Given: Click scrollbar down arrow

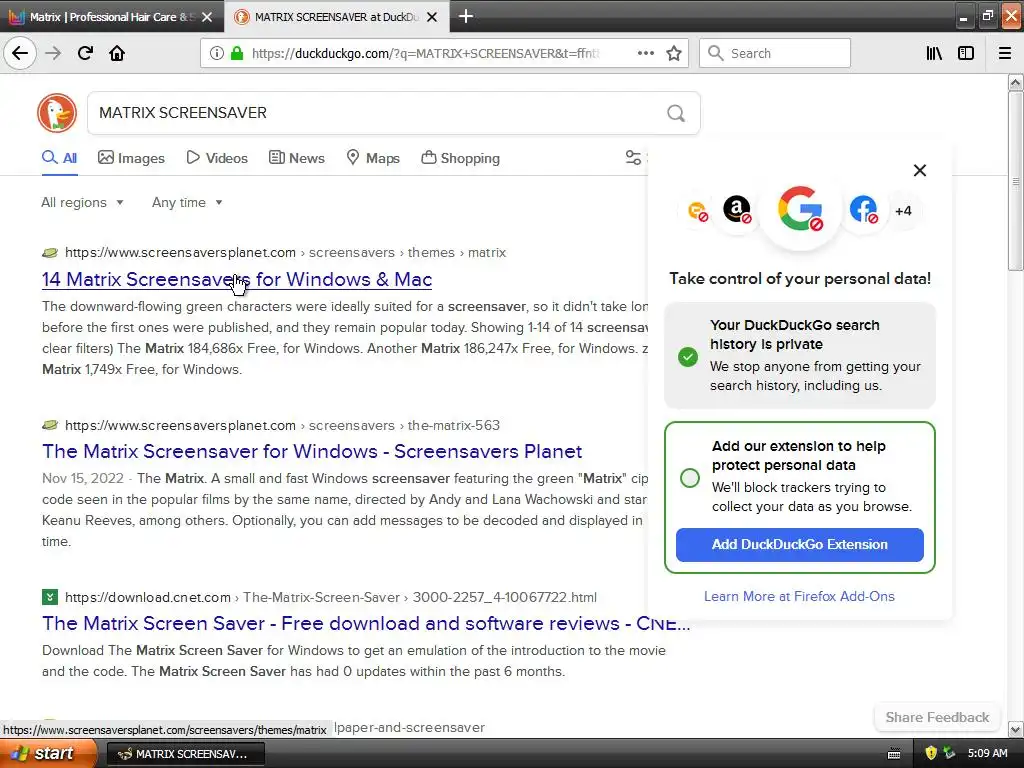Looking at the screenshot, I should pyautogui.click(x=1015, y=729).
